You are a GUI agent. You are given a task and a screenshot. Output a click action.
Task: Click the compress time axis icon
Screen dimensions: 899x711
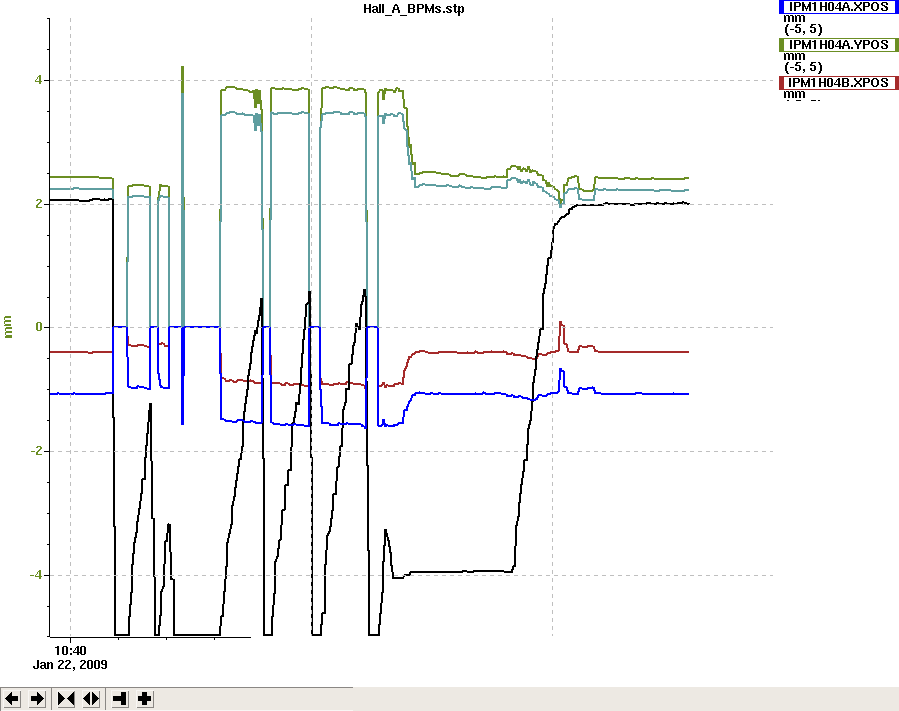66,699
